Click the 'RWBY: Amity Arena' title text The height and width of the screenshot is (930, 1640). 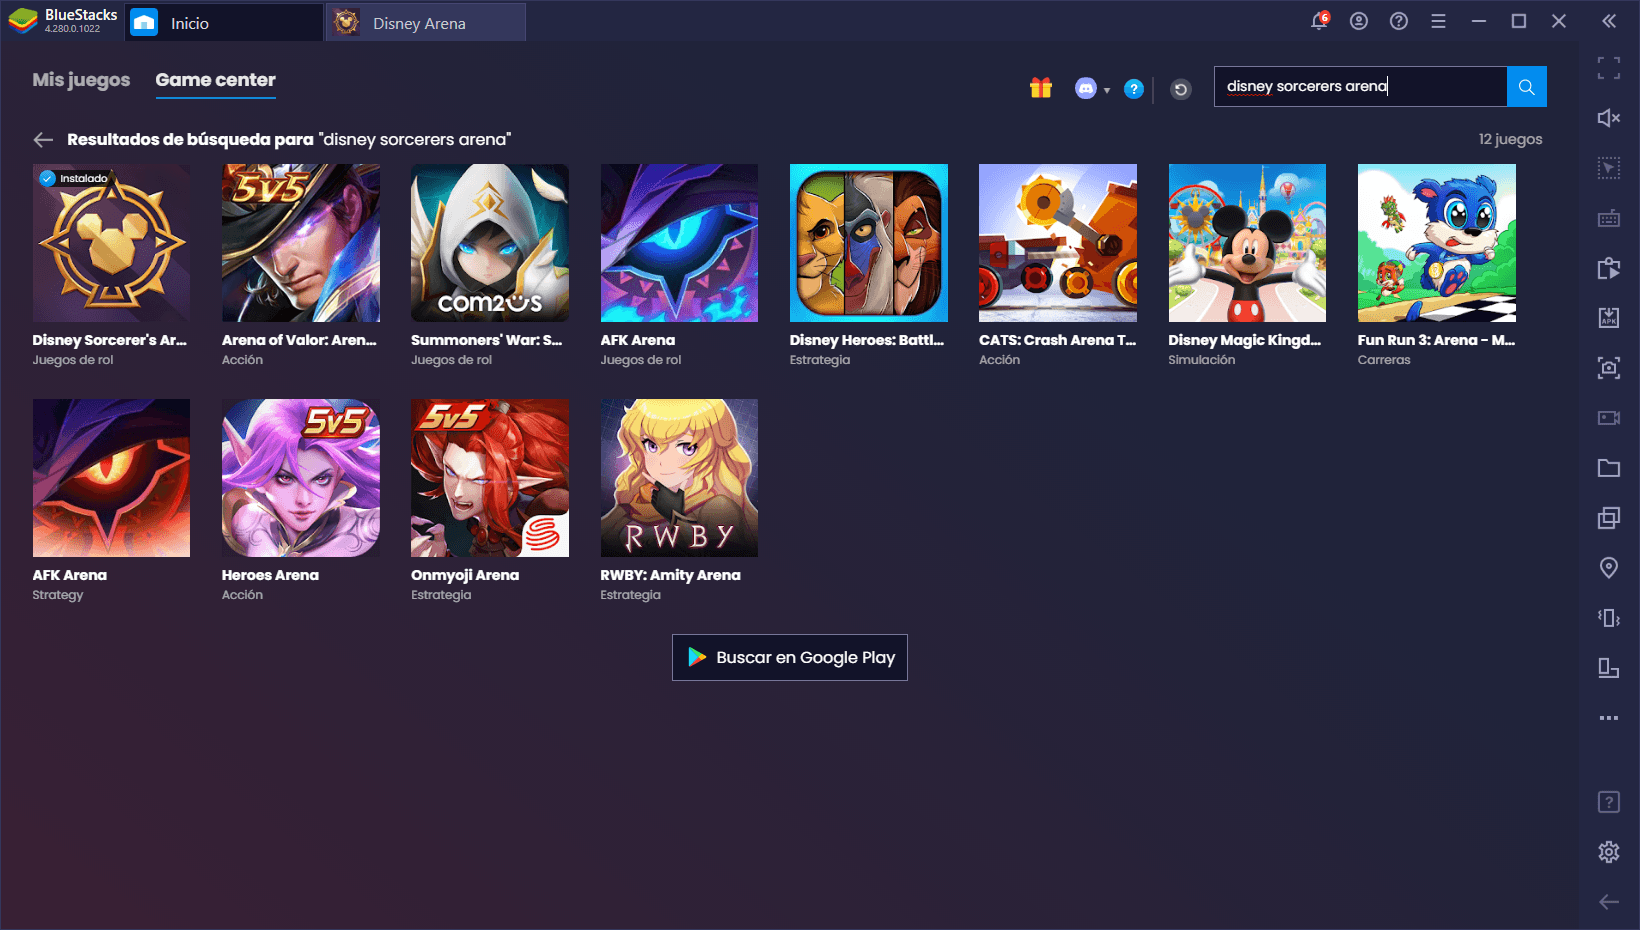coord(670,575)
